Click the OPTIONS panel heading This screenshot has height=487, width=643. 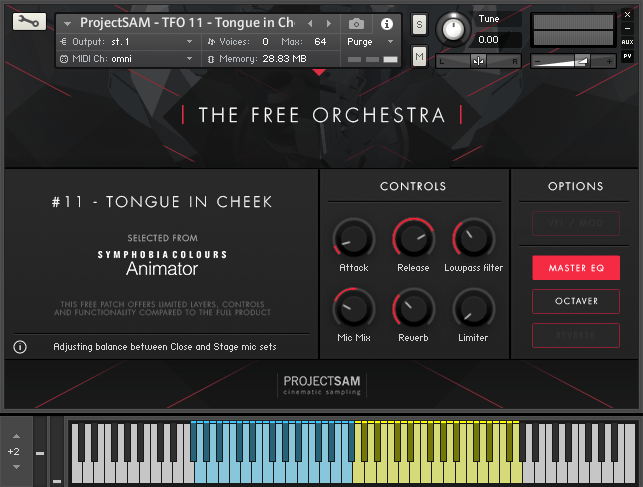point(576,186)
